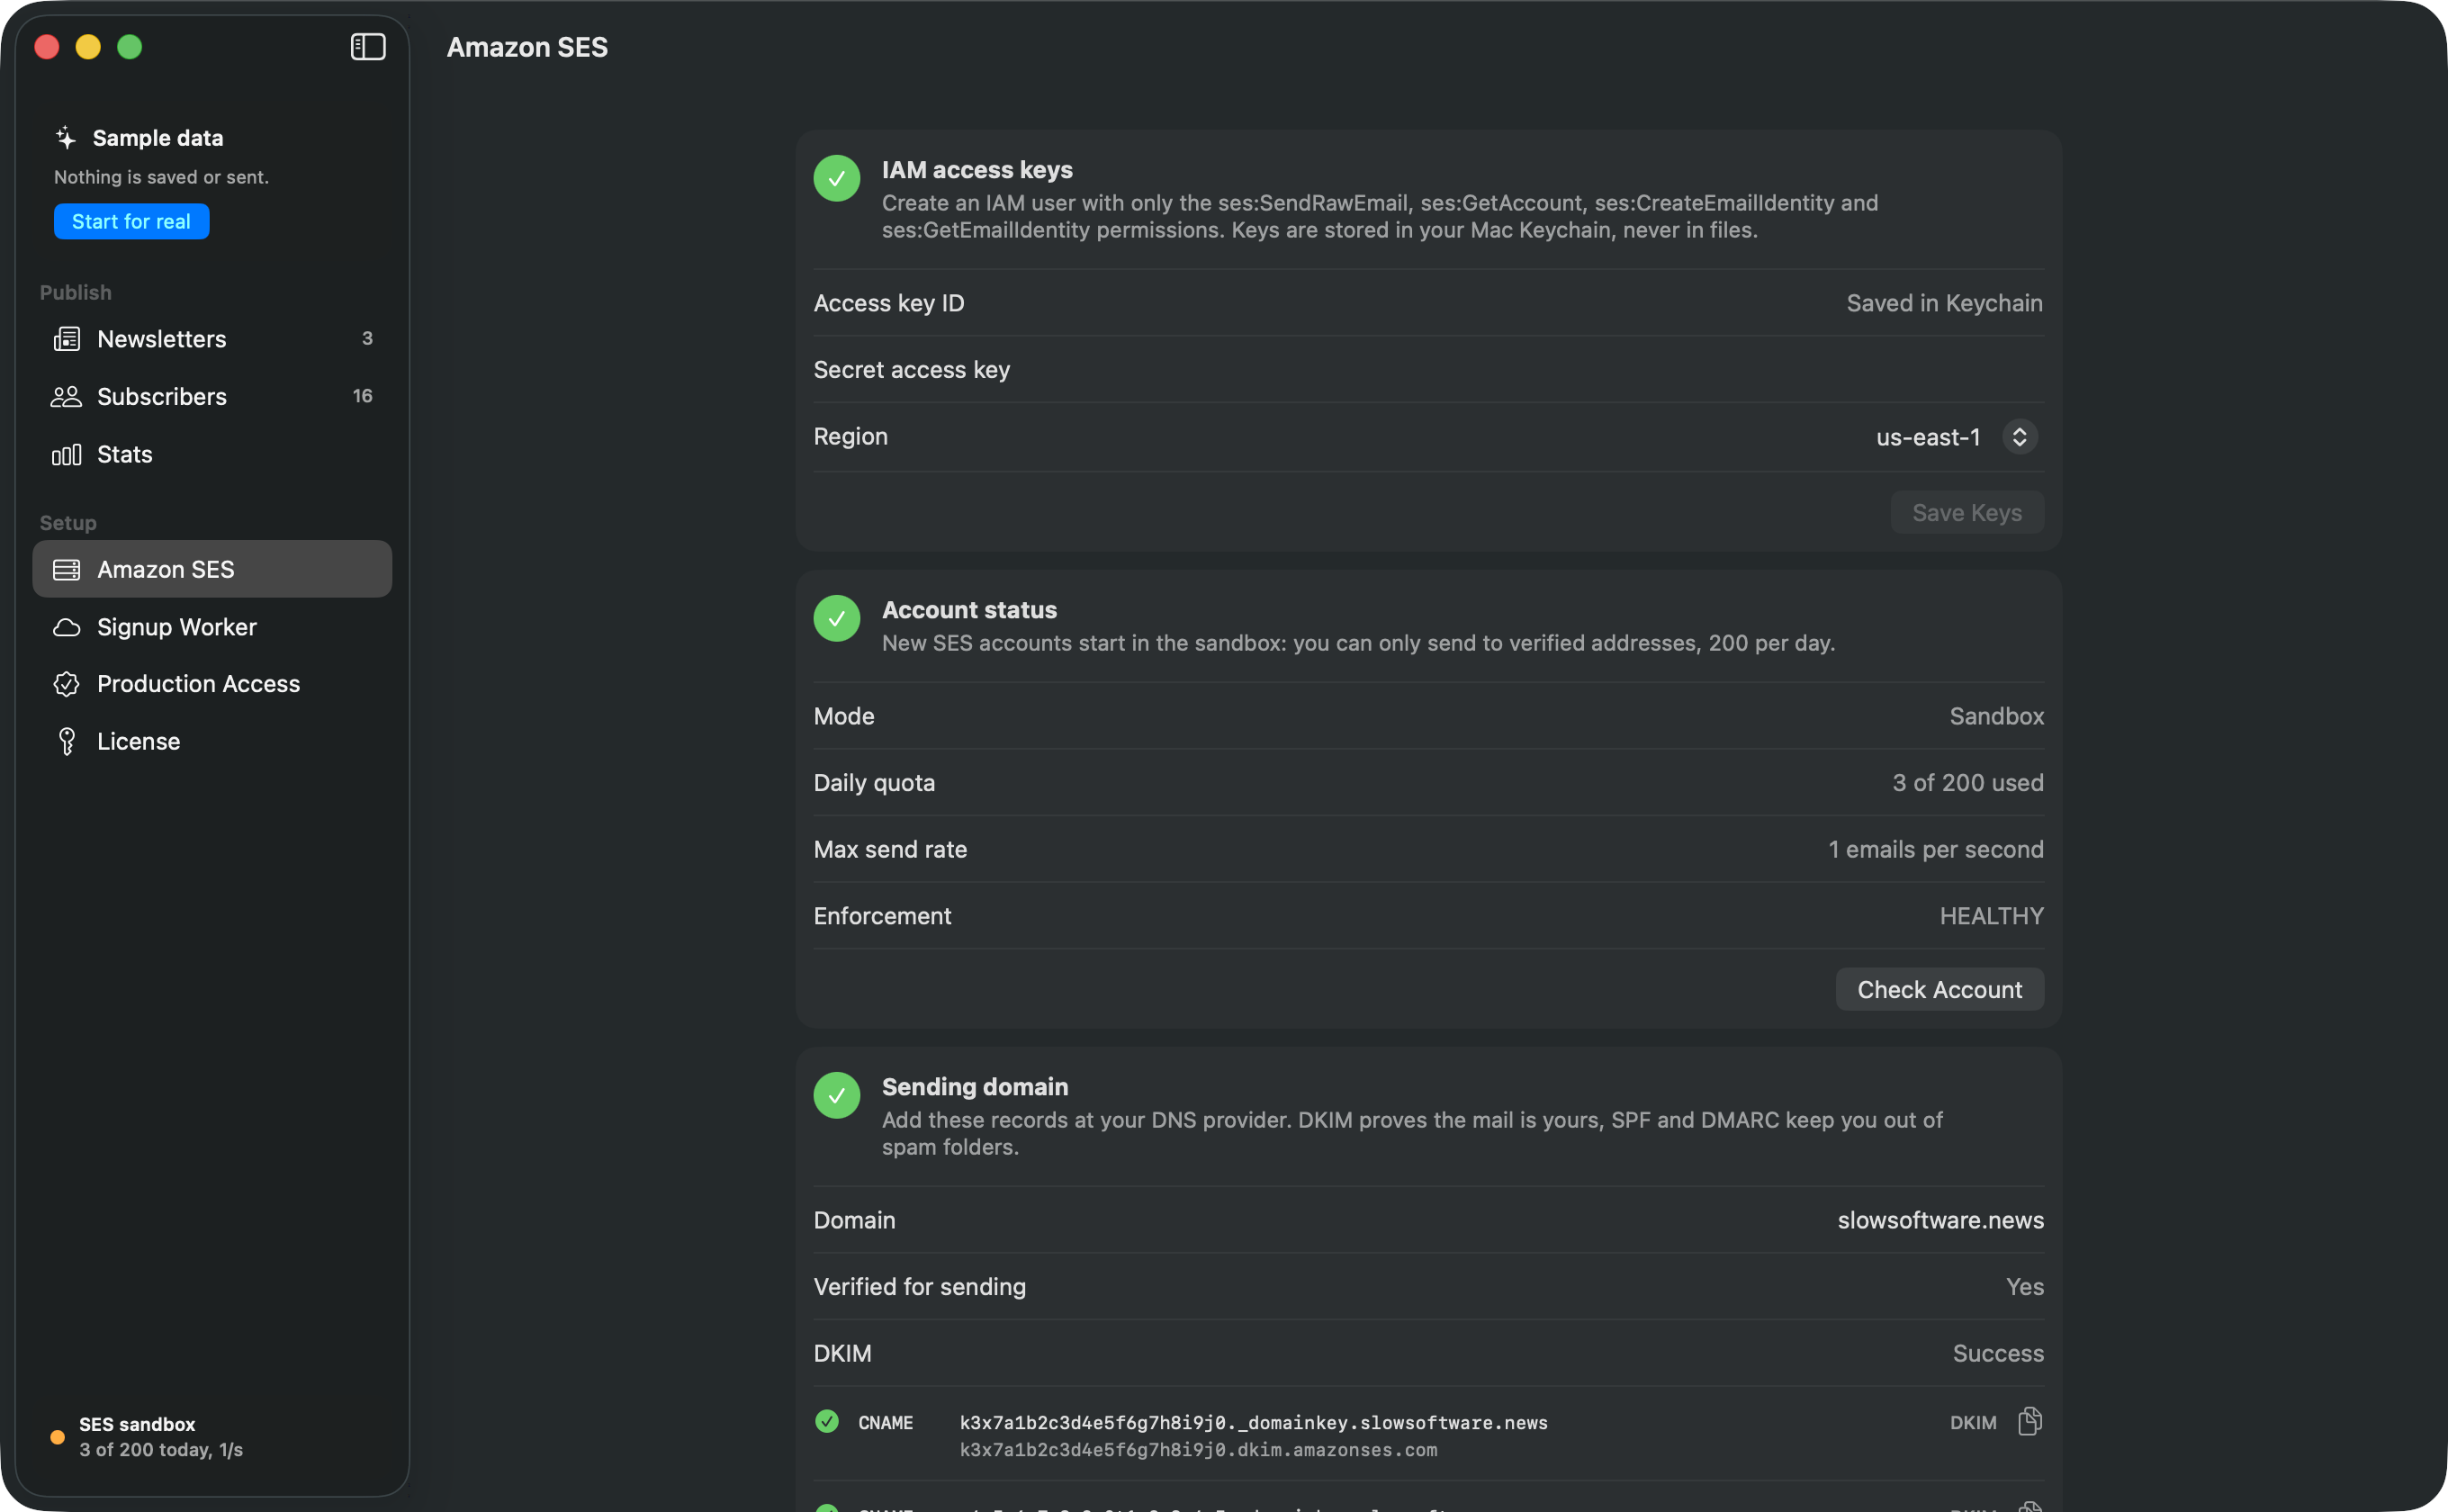This screenshot has width=2448, height=1512.
Task: Open the Region dropdown us-east-1
Action: tap(1956, 437)
